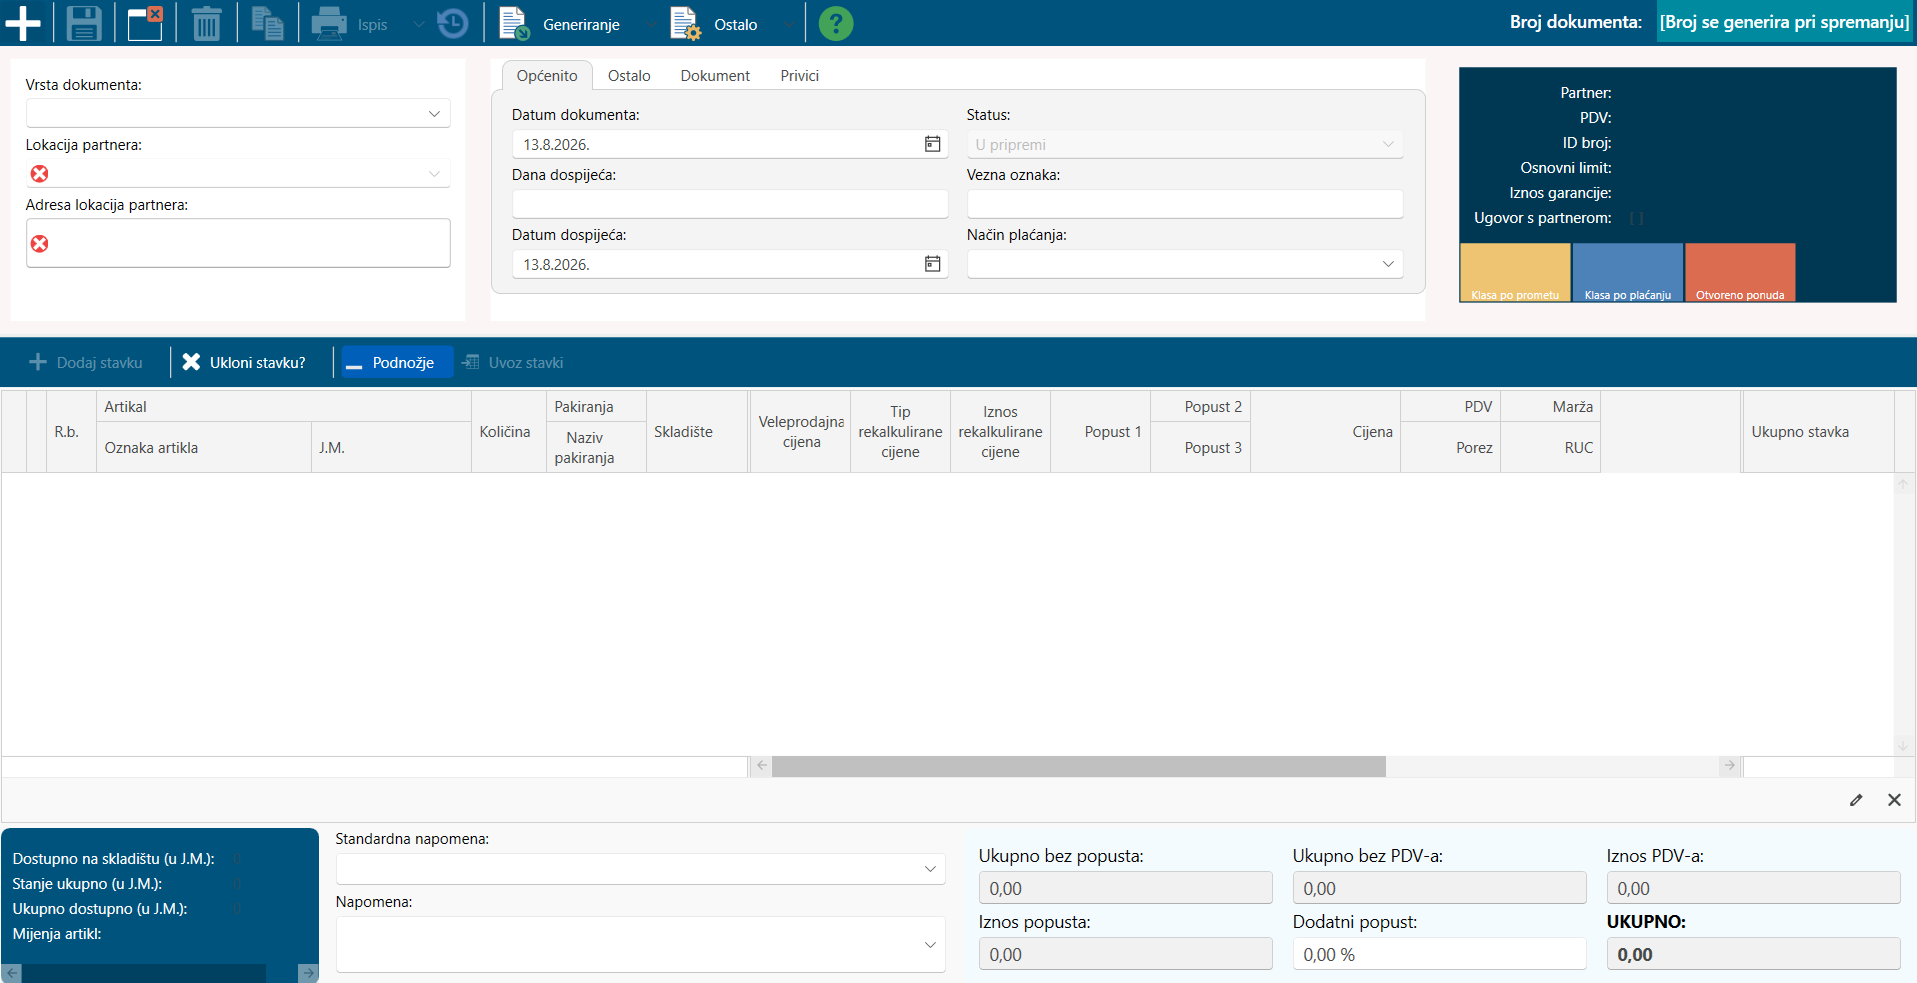Click the plus icon to create new document
Screen dimensions: 1917x983
(x=23, y=23)
